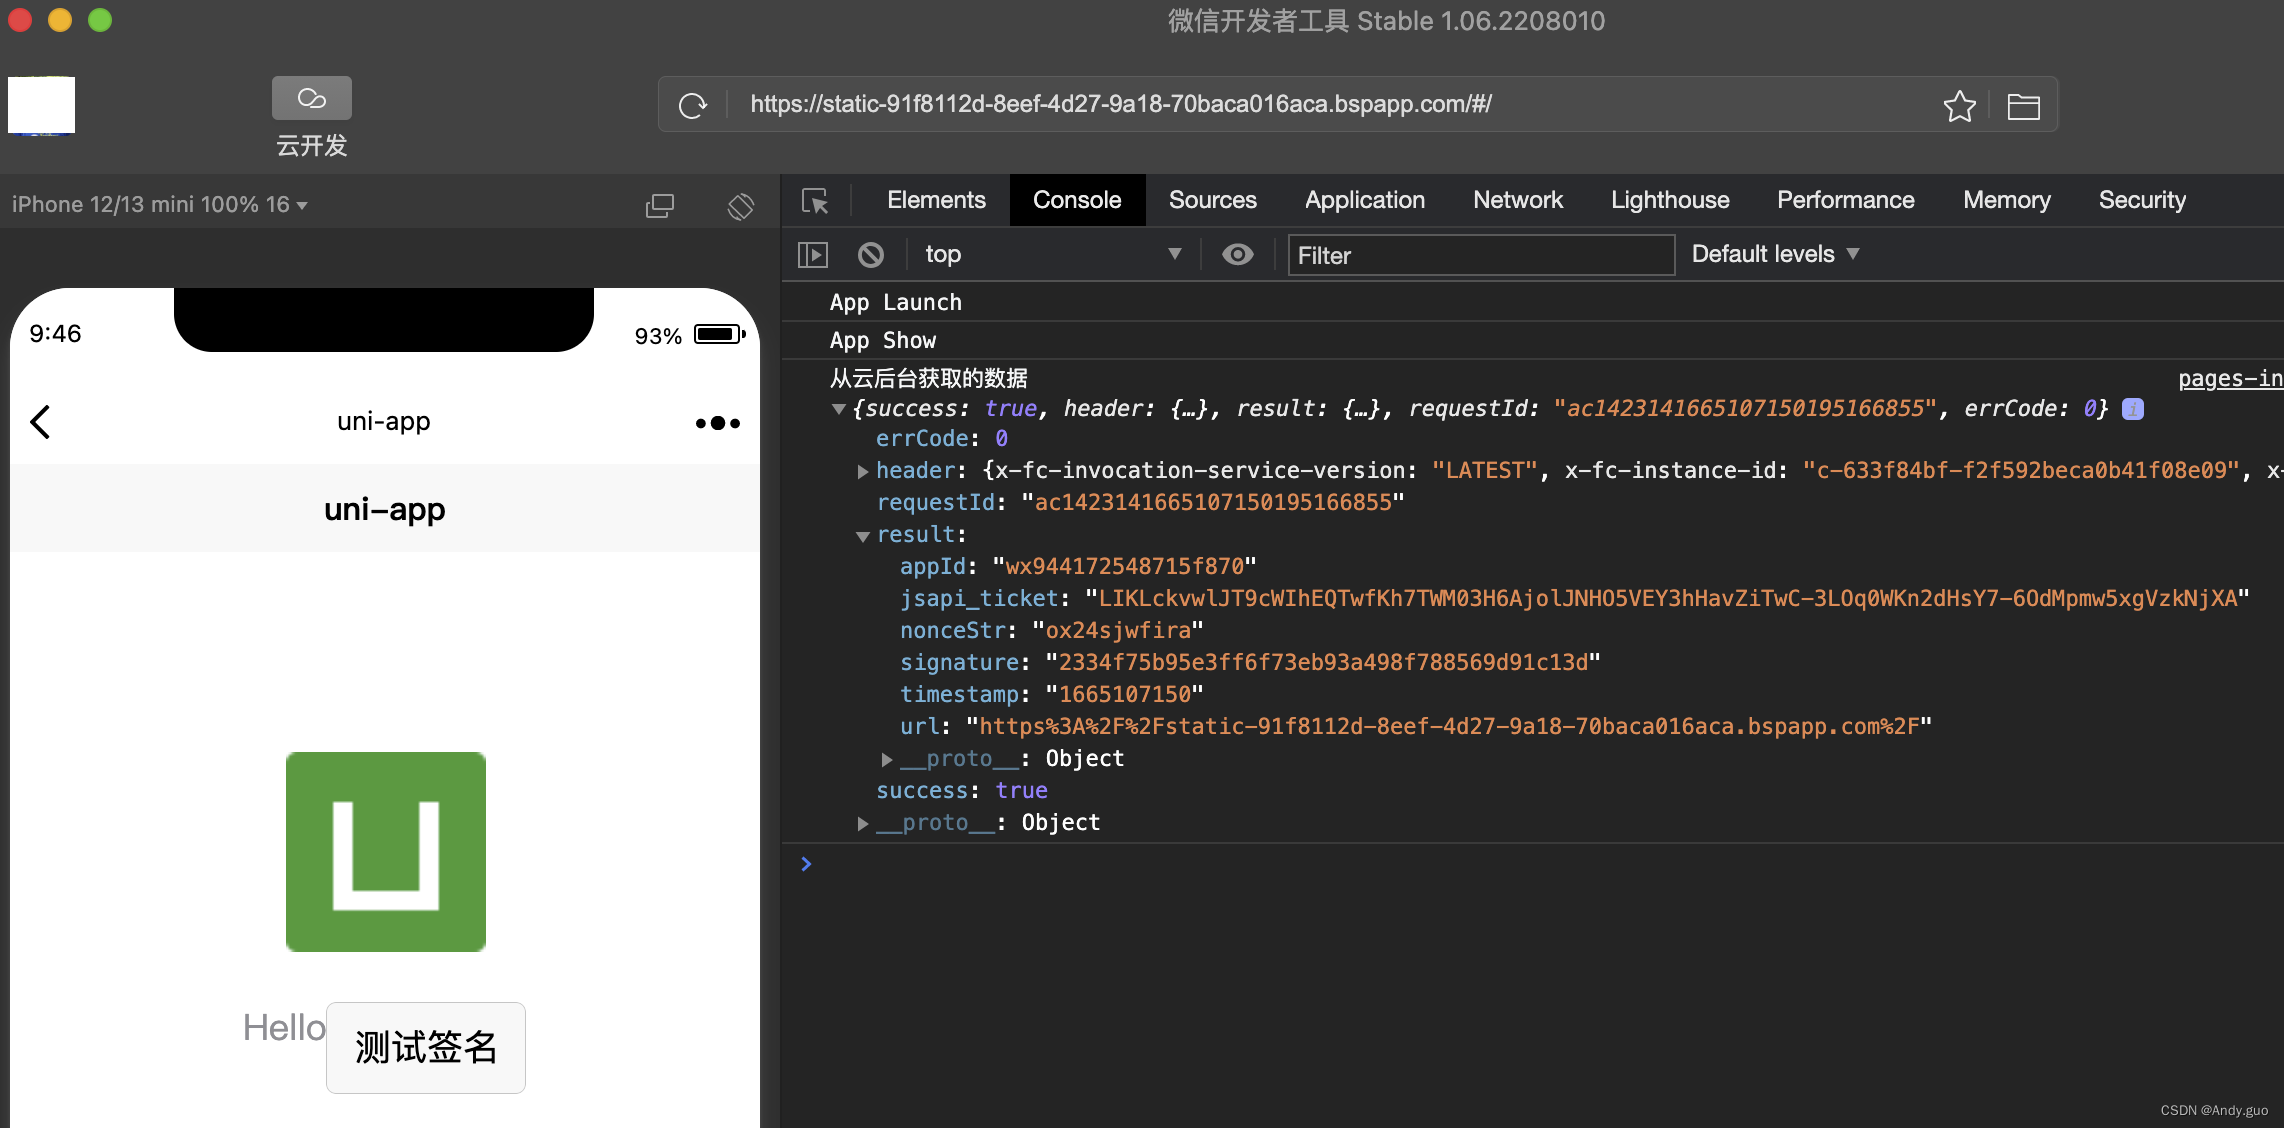Screen dimensions: 2284x1128
Task: Select the timestamp value 1665107150
Action: [x=1124, y=695]
